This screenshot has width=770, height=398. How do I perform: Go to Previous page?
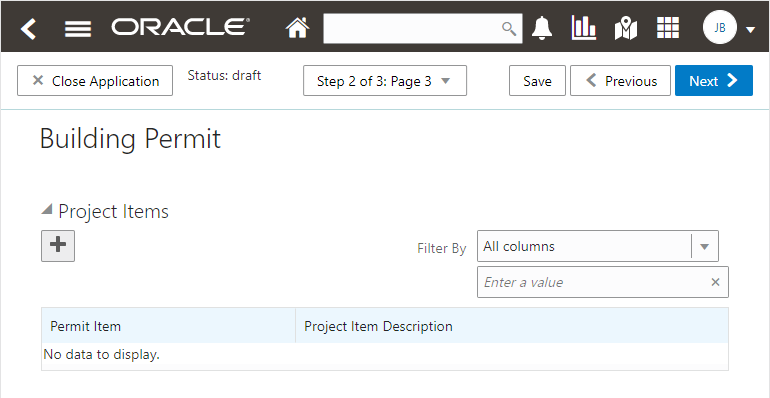click(x=620, y=81)
